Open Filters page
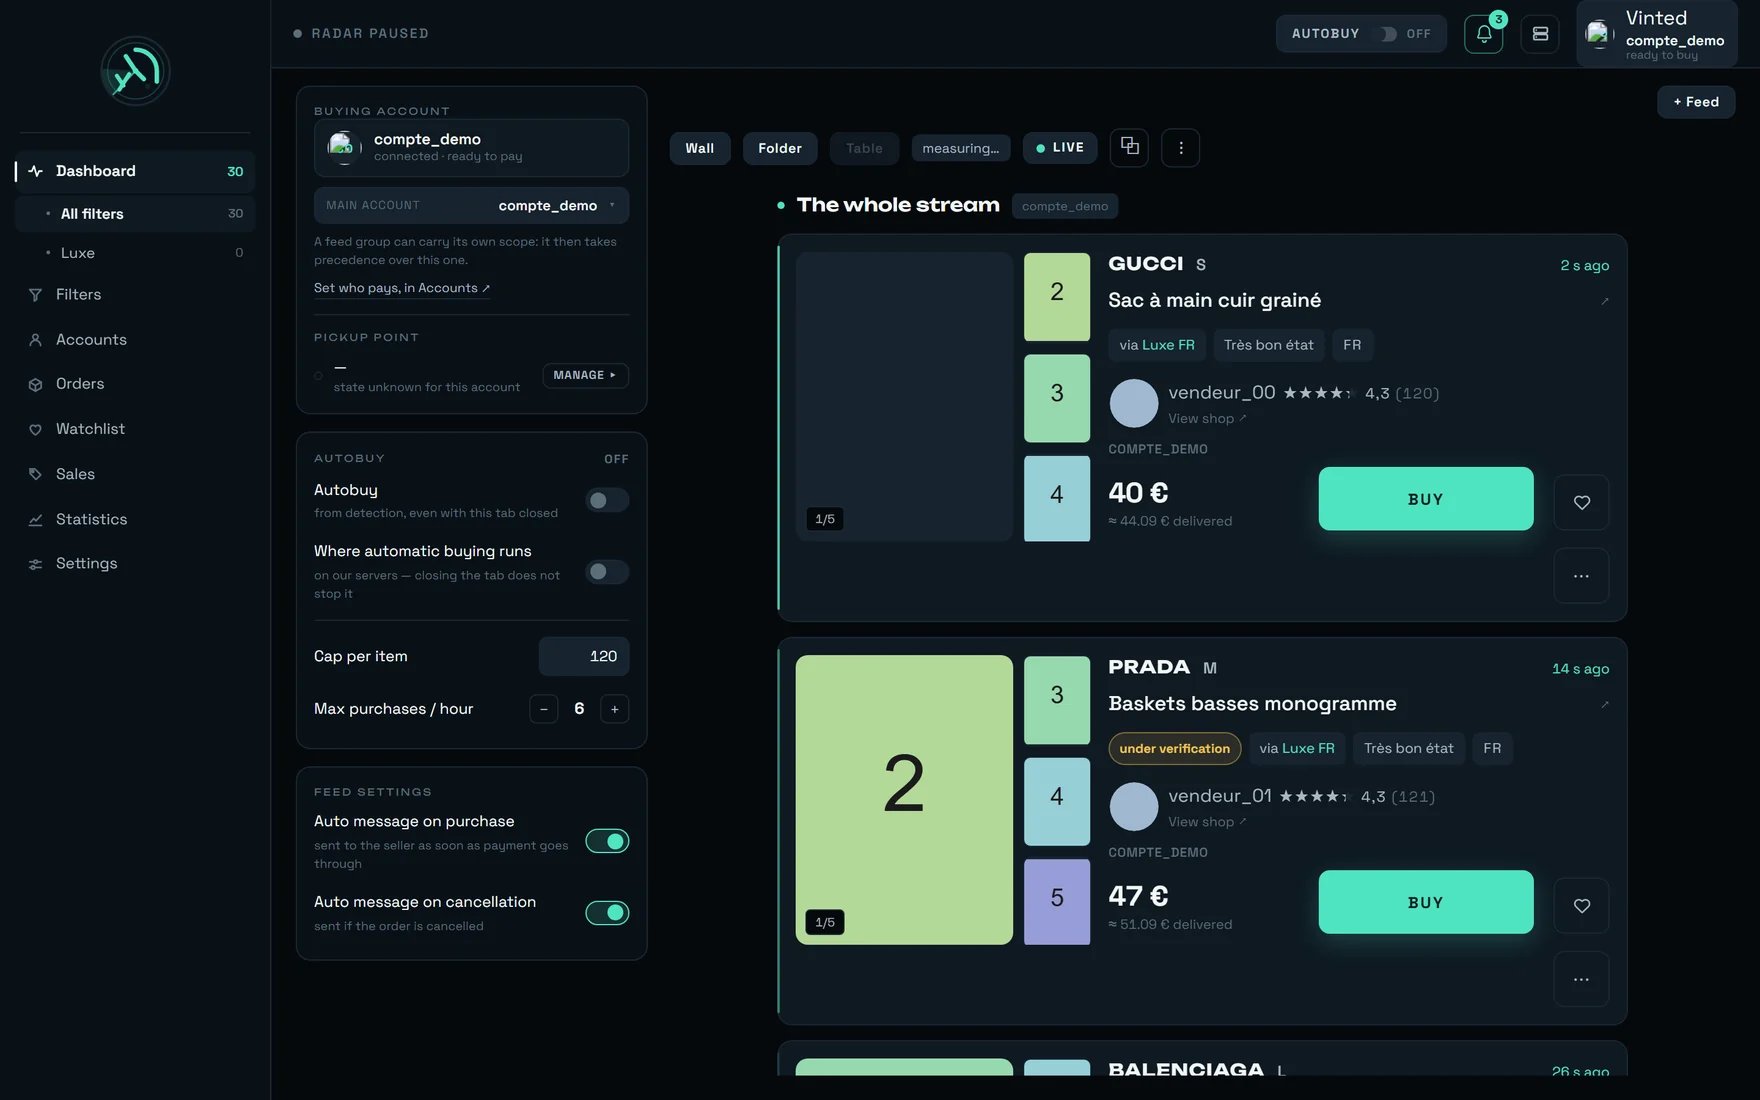 pos(135,294)
